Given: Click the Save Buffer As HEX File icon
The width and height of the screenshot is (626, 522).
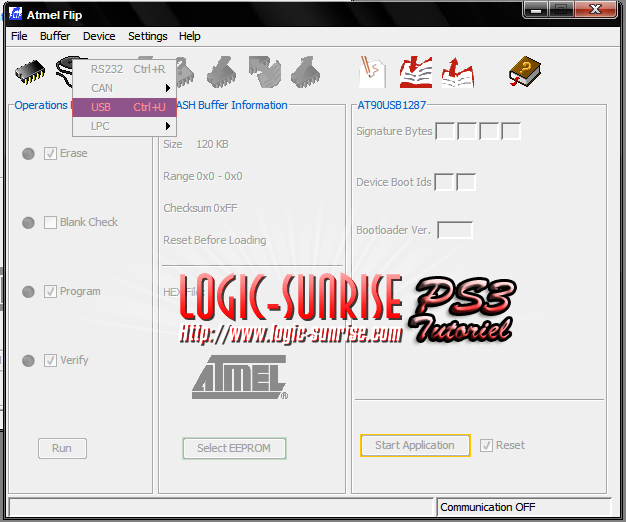Looking at the screenshot, I should point(458,73).
